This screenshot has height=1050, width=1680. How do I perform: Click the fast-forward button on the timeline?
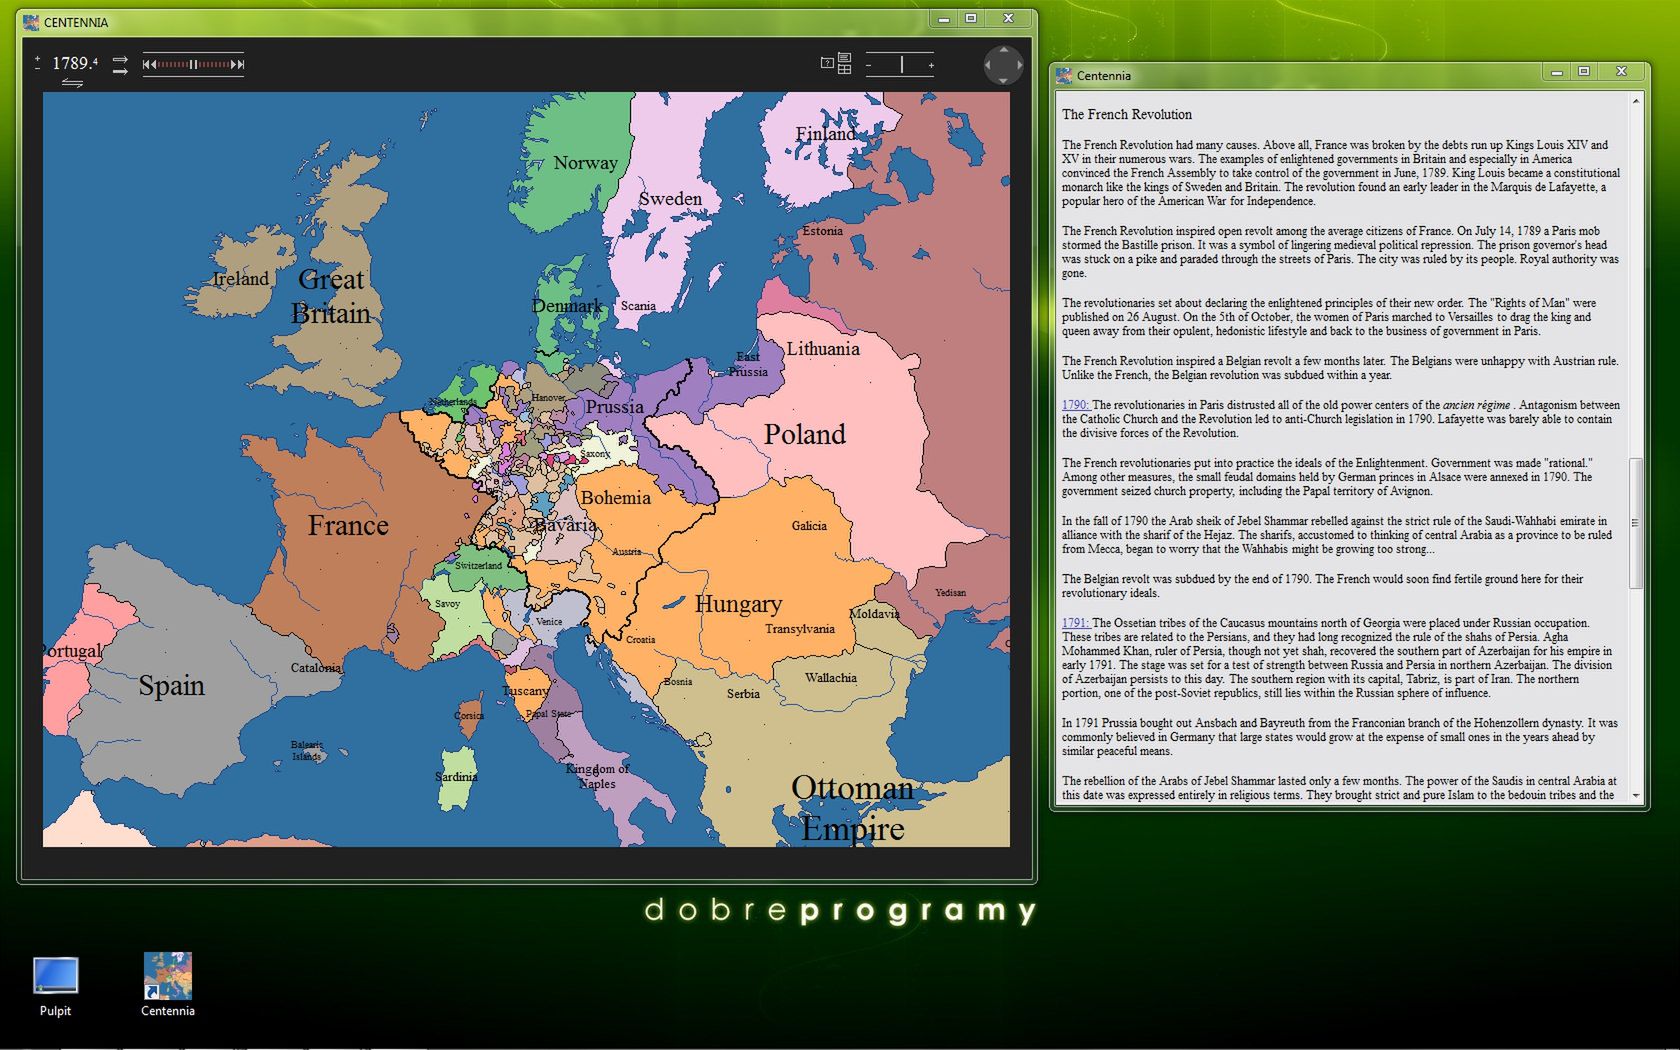tap(237, 64)
